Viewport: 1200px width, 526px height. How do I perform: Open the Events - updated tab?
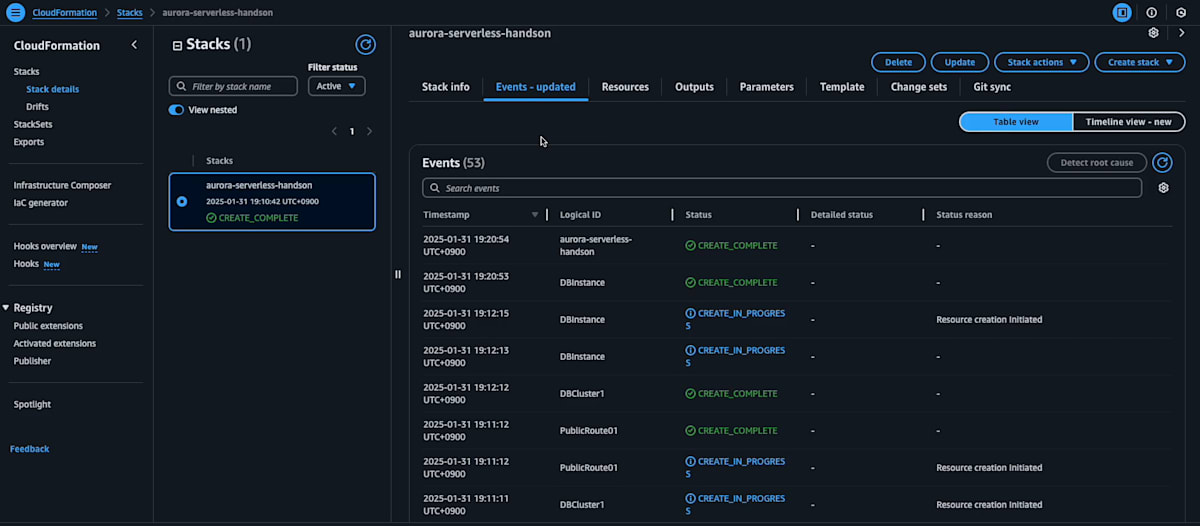[x=536, y=87]
